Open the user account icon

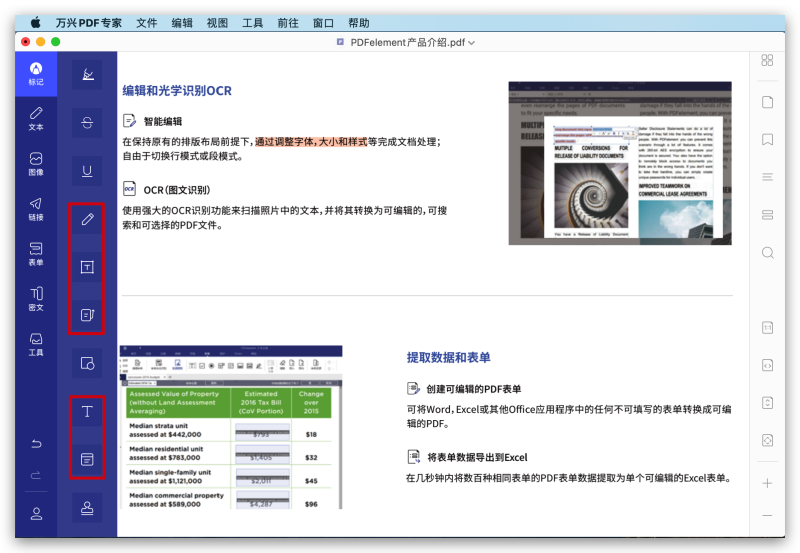click(x=36, y=513)
